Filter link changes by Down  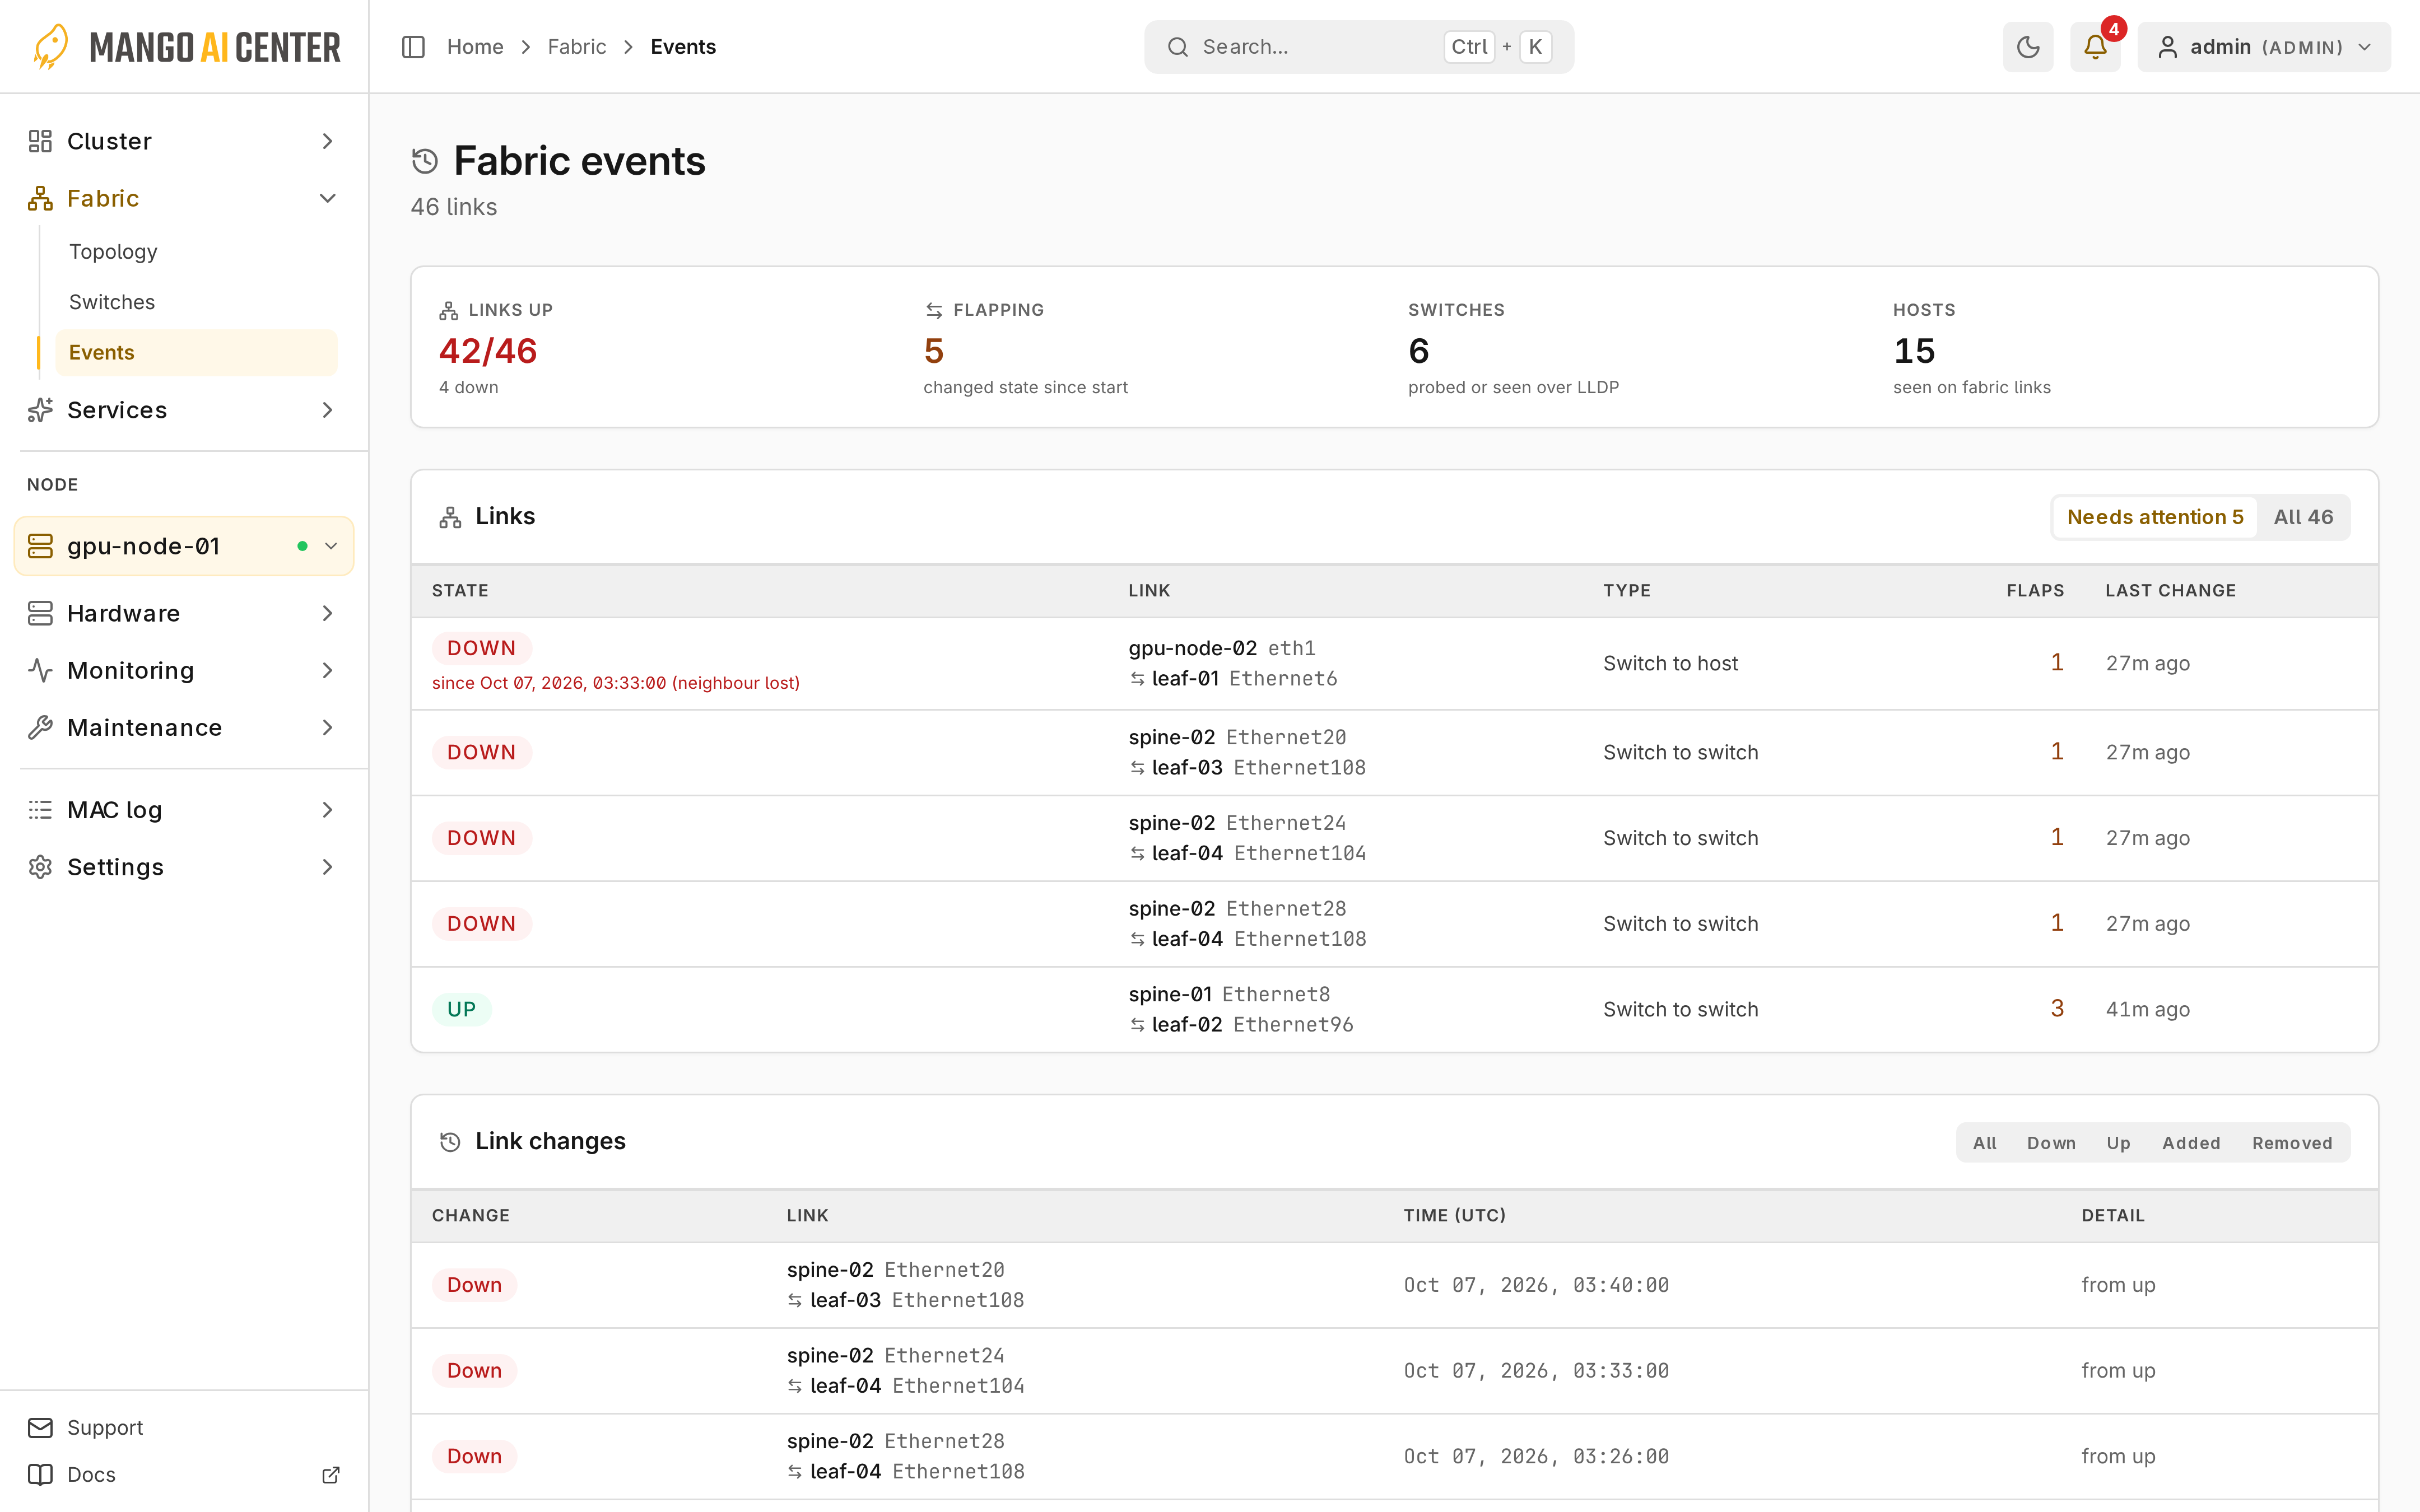[2051, 1143]
